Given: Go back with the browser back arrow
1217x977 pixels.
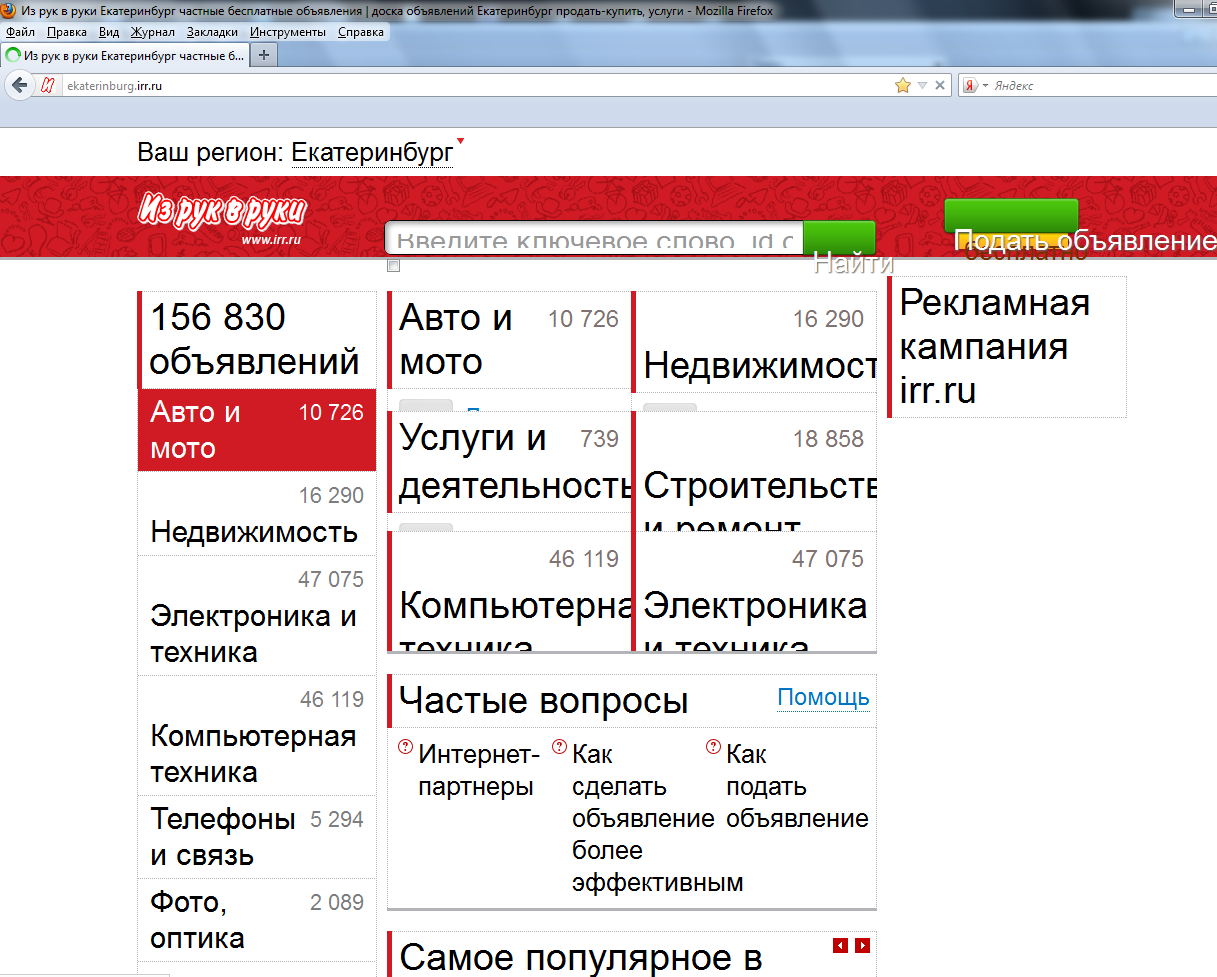Looking at the screenshot, I should (x=19, y=85).
